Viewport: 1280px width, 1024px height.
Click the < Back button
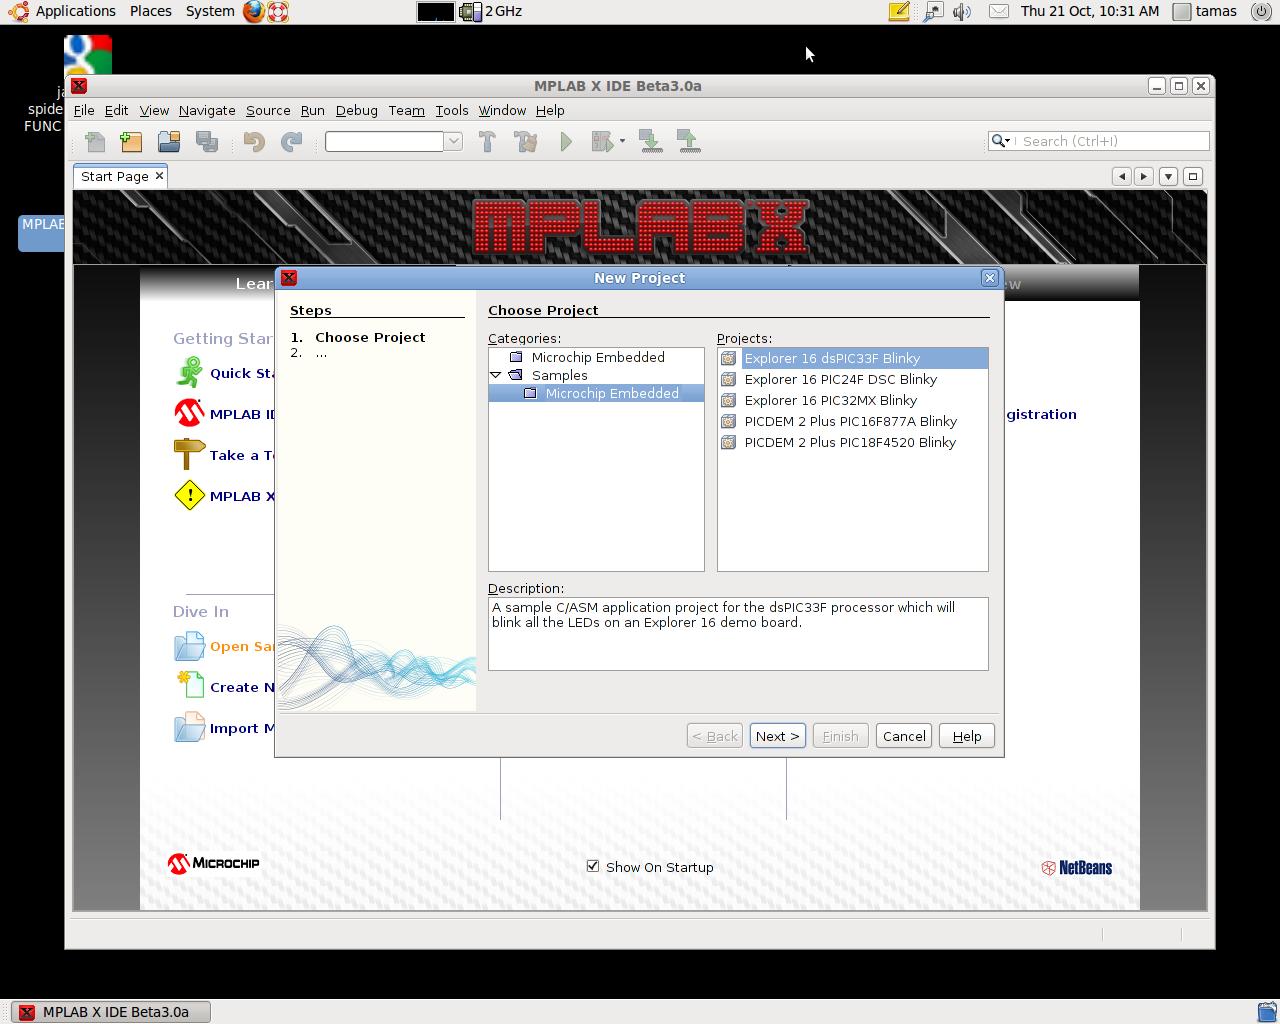tap(715, 736)
